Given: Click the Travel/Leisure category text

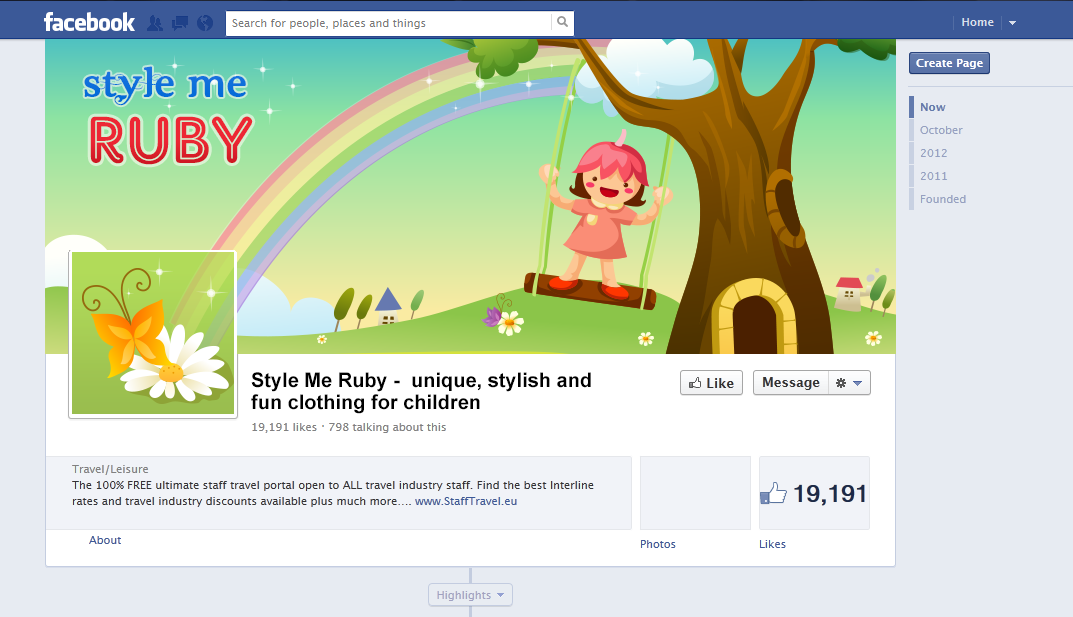Looking at the screenshot, I should [x=110, y=469].
